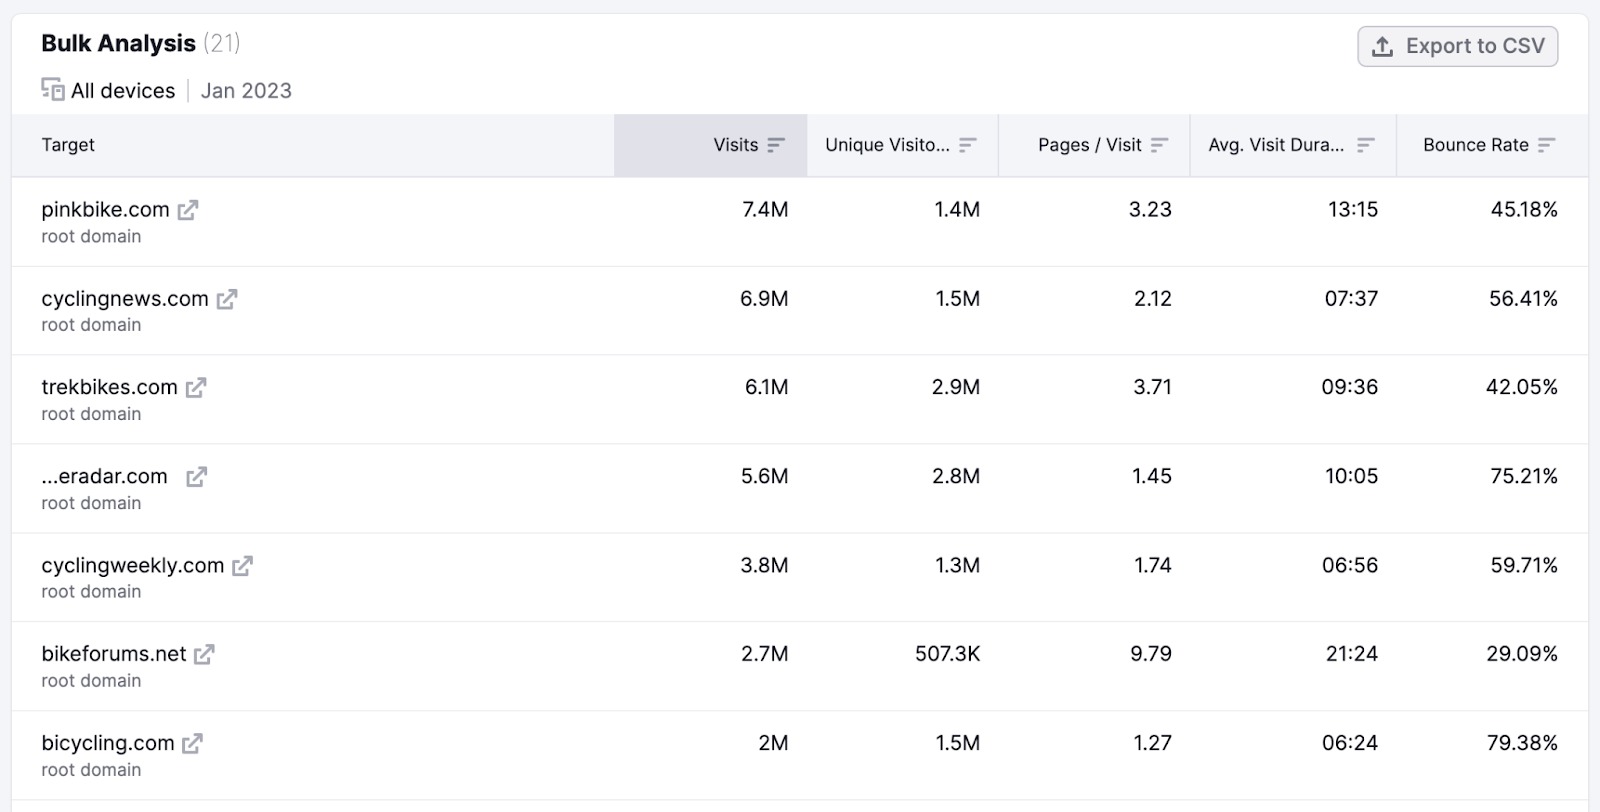Select cyclingnews.com visits value 6.9M
This screenshot has height=812, width=1600.
(x=764, y=299)
